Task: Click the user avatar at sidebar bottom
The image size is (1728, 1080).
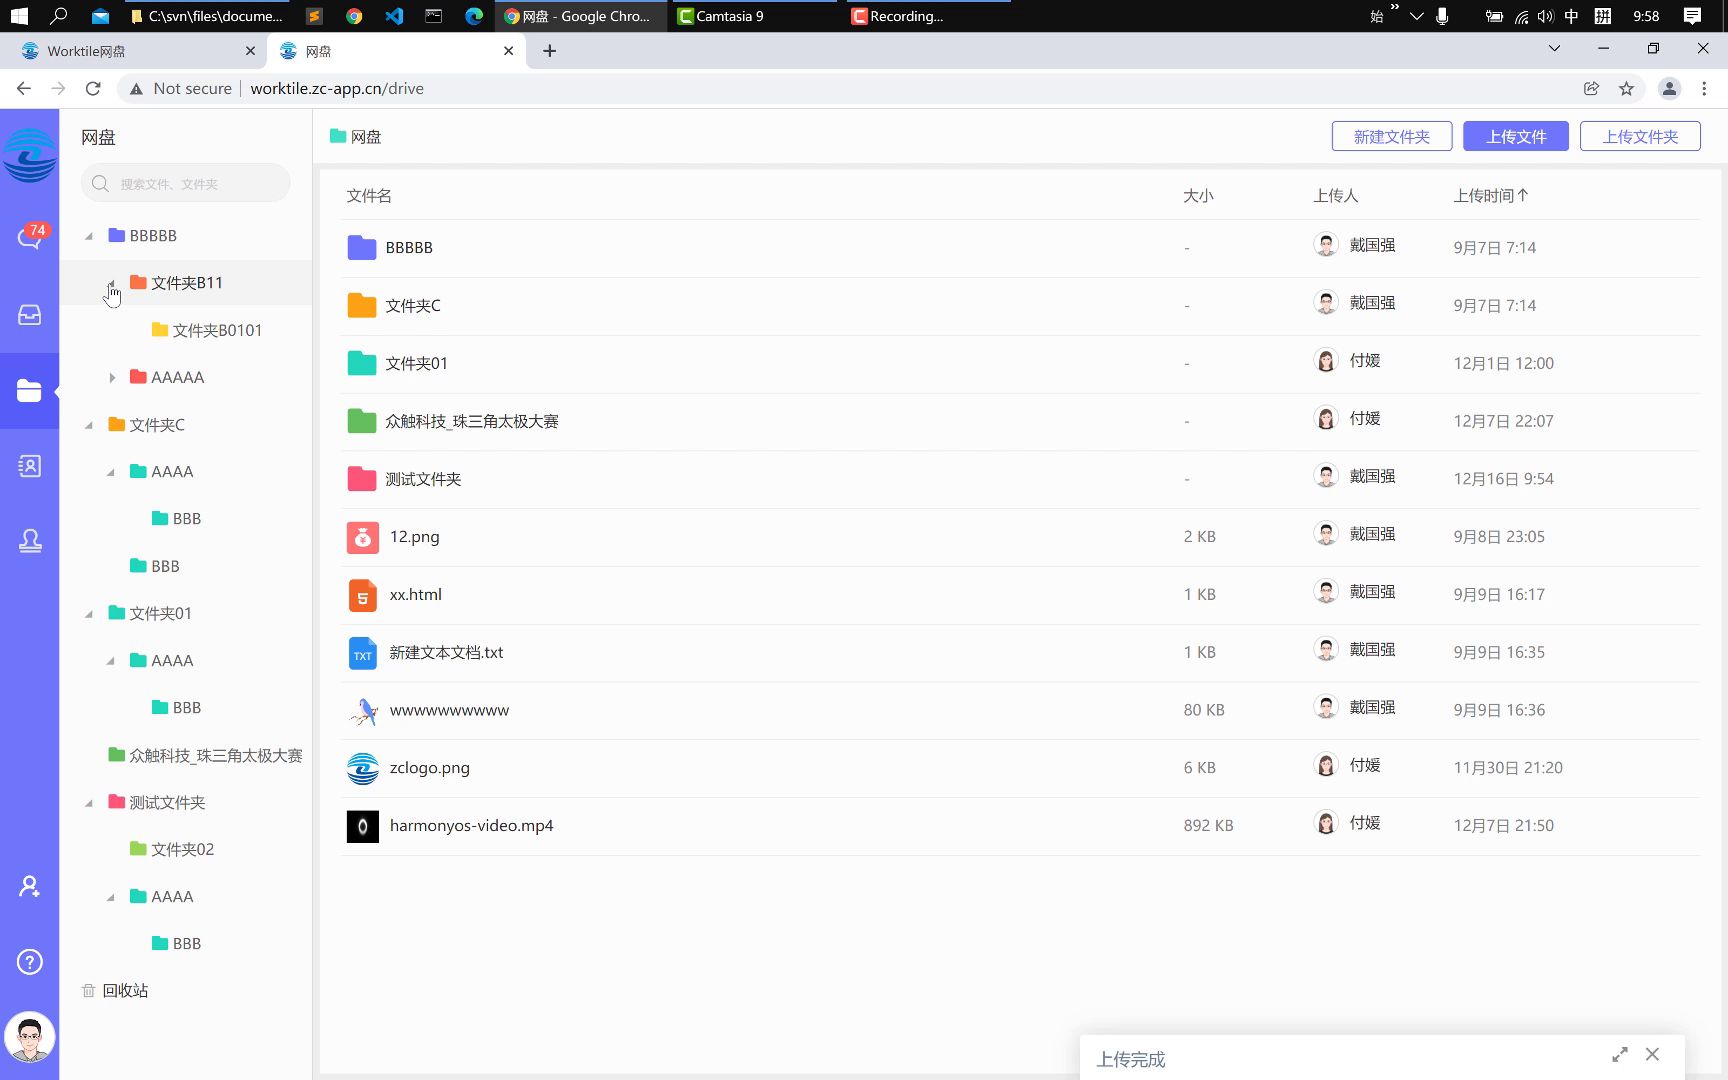Action: click(x=30, y=1037)
